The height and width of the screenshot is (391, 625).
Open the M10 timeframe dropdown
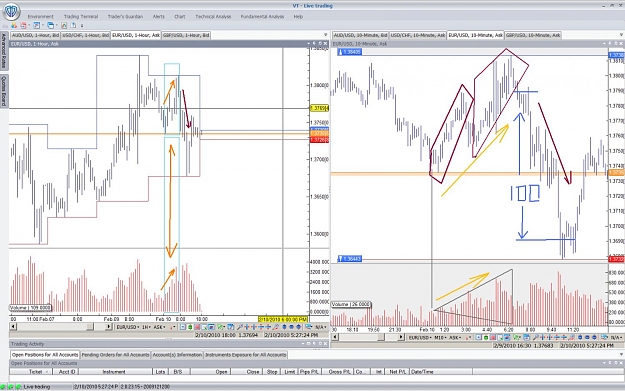click(440, 338)
